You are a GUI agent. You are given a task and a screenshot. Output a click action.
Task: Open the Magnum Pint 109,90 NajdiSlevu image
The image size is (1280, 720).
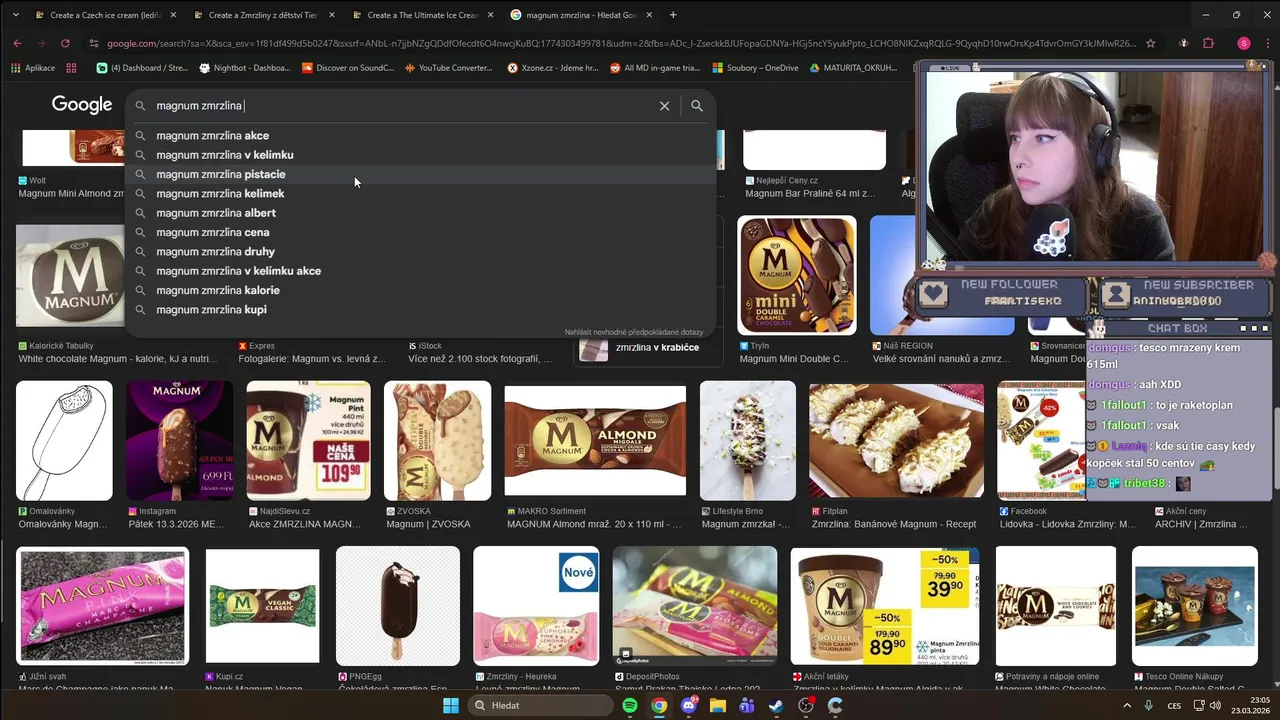(309, 440)
